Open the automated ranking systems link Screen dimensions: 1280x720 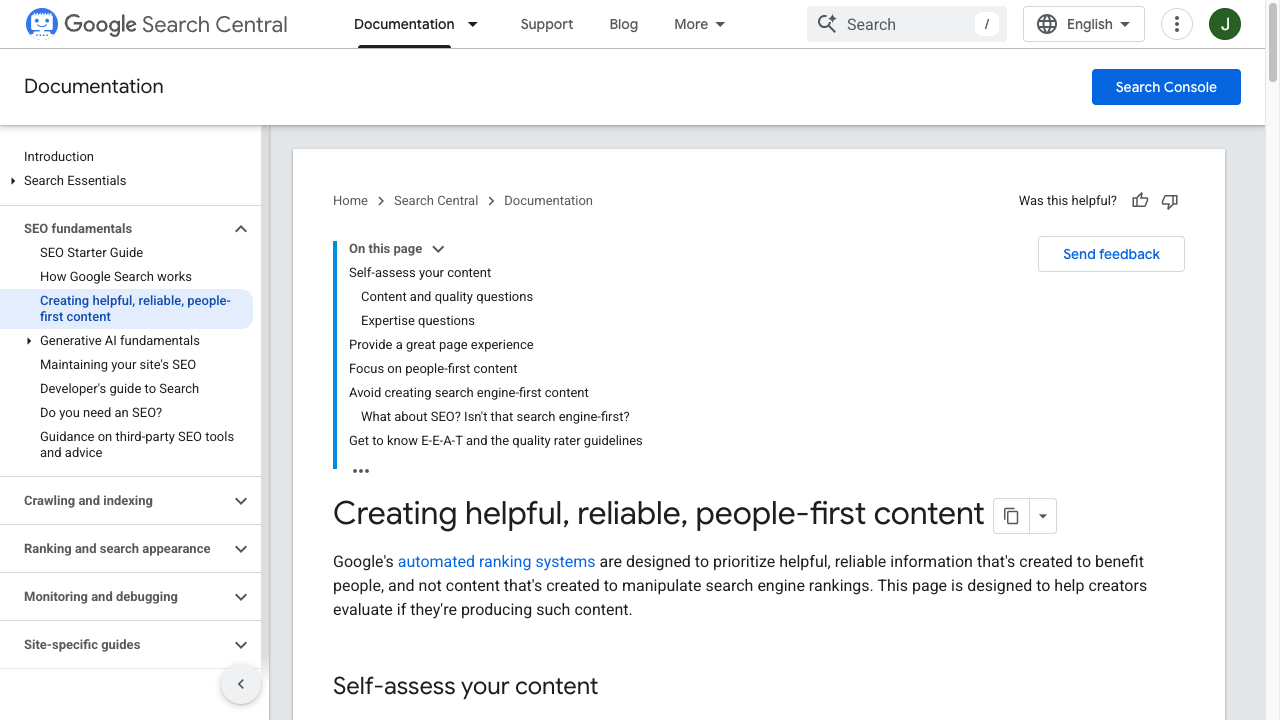pyautogui.click(x=496, y=562)
